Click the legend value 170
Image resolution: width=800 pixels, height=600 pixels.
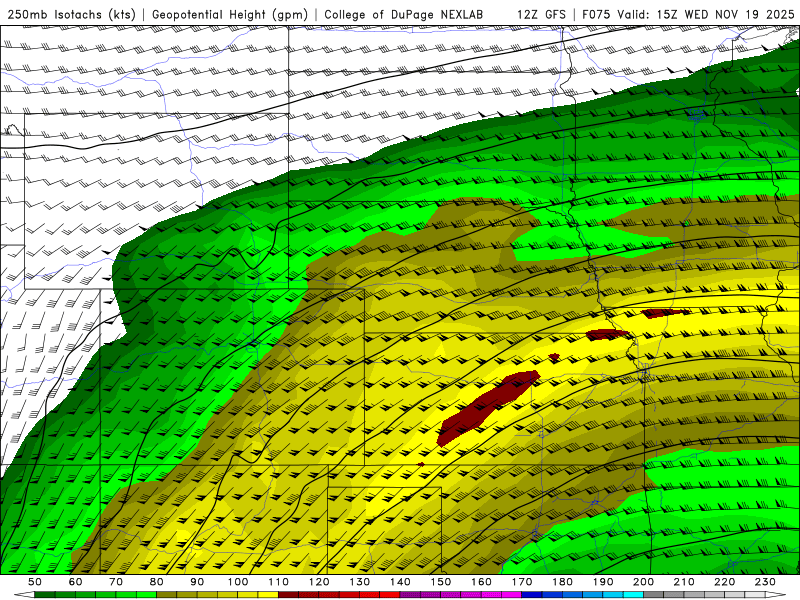(x=522, y=582)
